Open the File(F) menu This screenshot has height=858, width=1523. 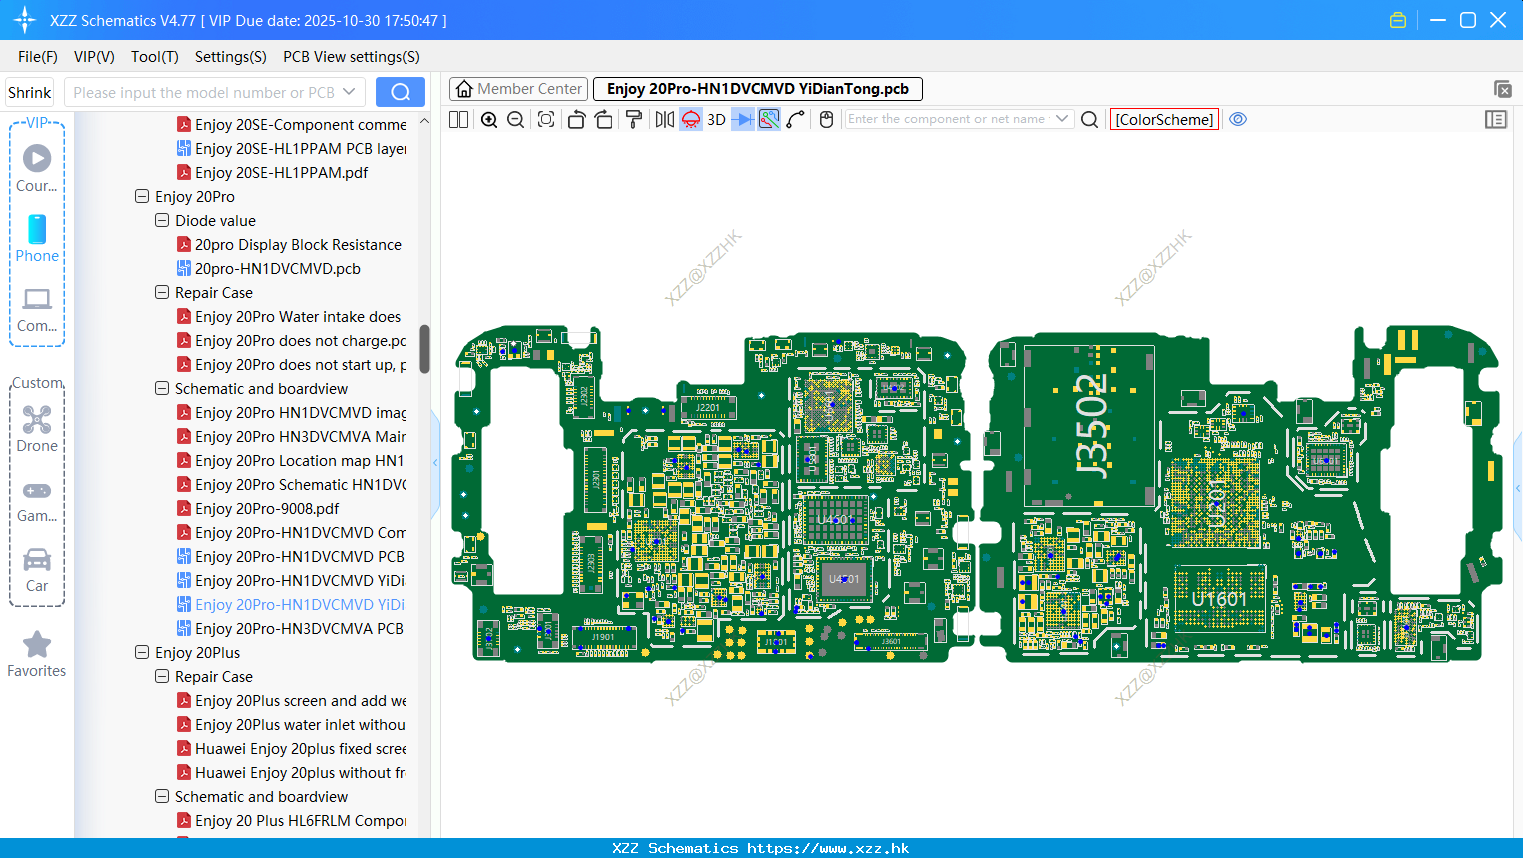(38, 57)
